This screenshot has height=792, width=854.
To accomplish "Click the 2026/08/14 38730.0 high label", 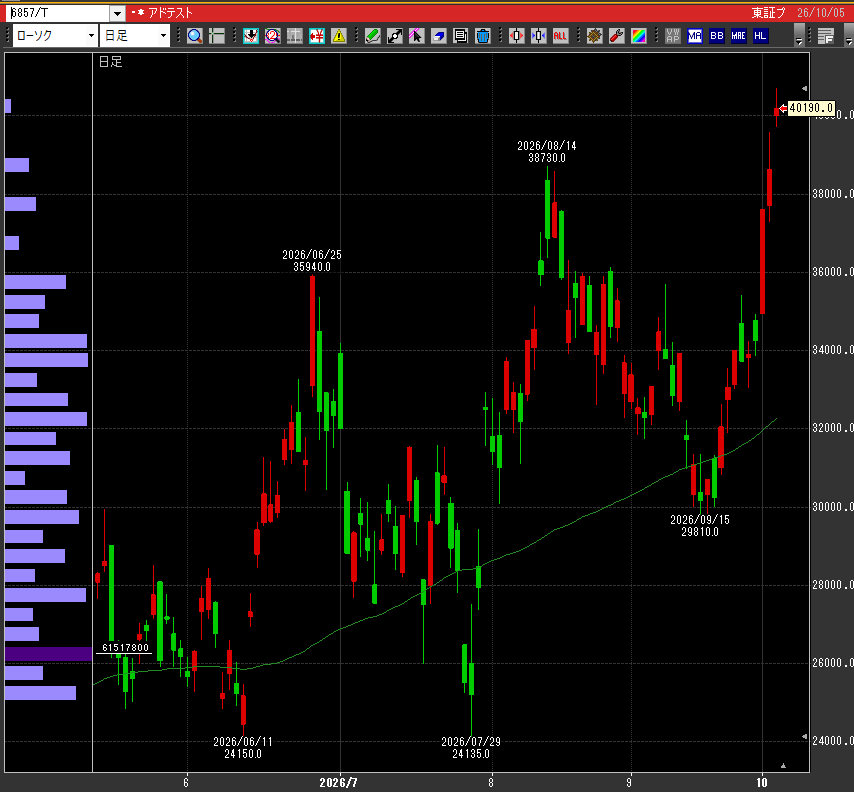I will (546, 151).
